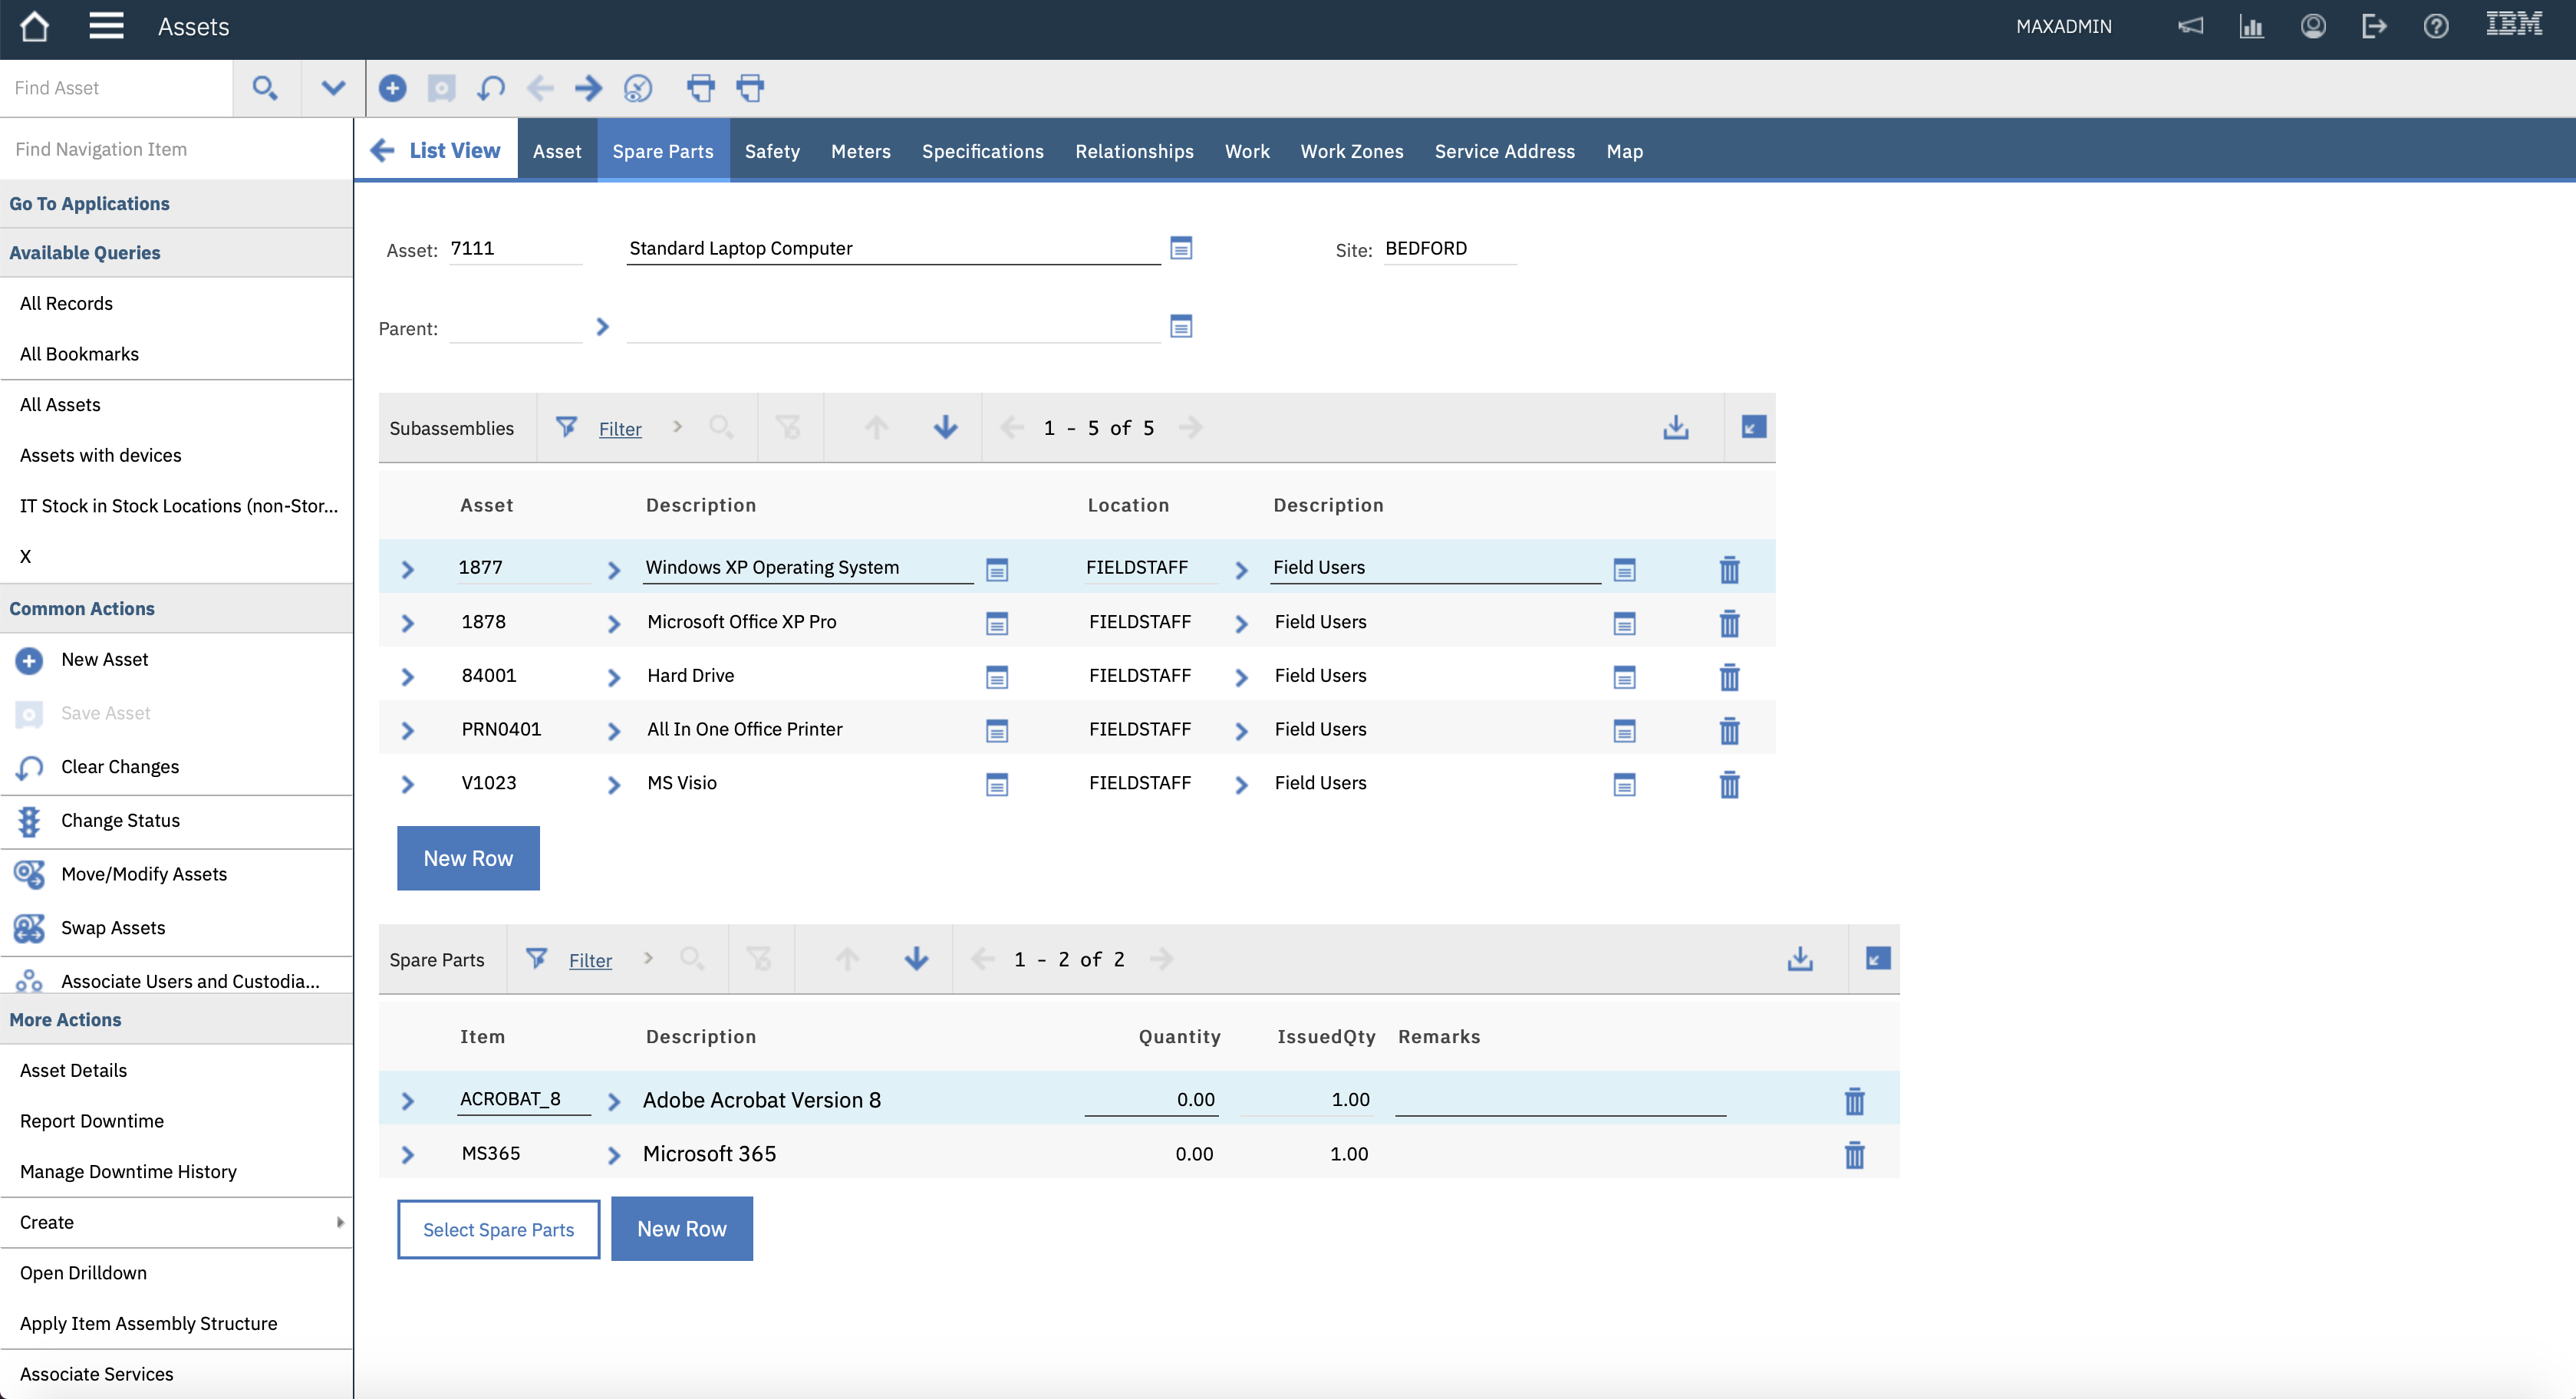Open the hamburger navigation menu

[106, 27]
